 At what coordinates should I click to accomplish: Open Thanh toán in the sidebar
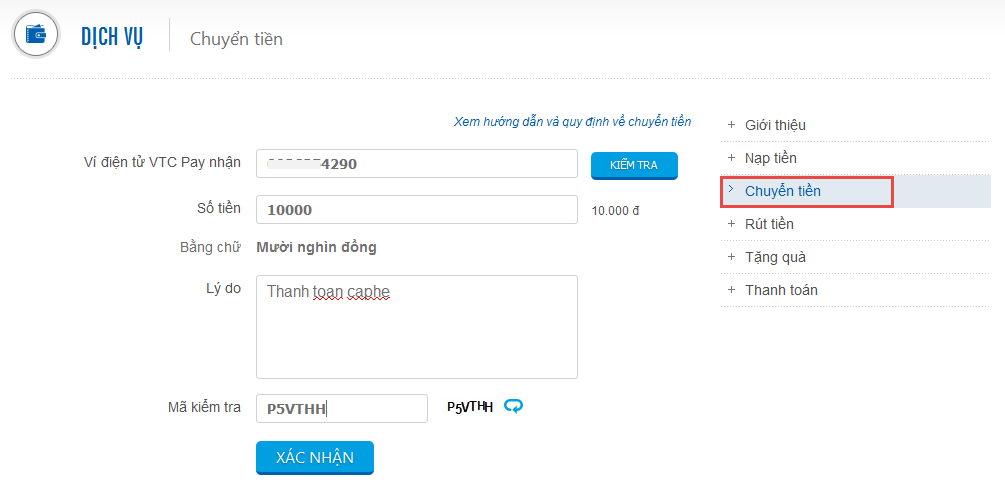781,290
